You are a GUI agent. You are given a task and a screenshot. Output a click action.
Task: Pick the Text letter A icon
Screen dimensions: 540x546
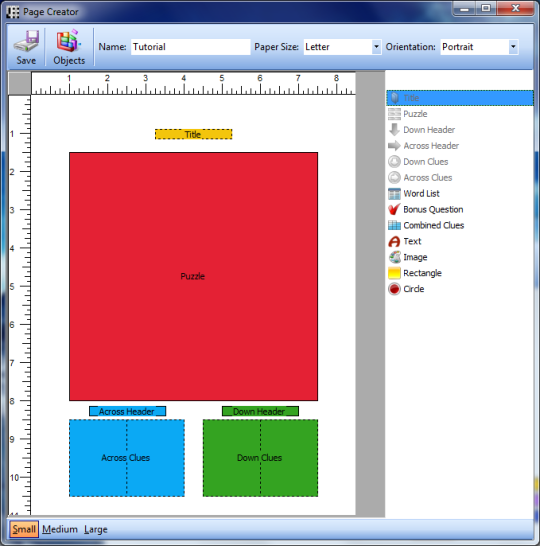click(394, 241)
